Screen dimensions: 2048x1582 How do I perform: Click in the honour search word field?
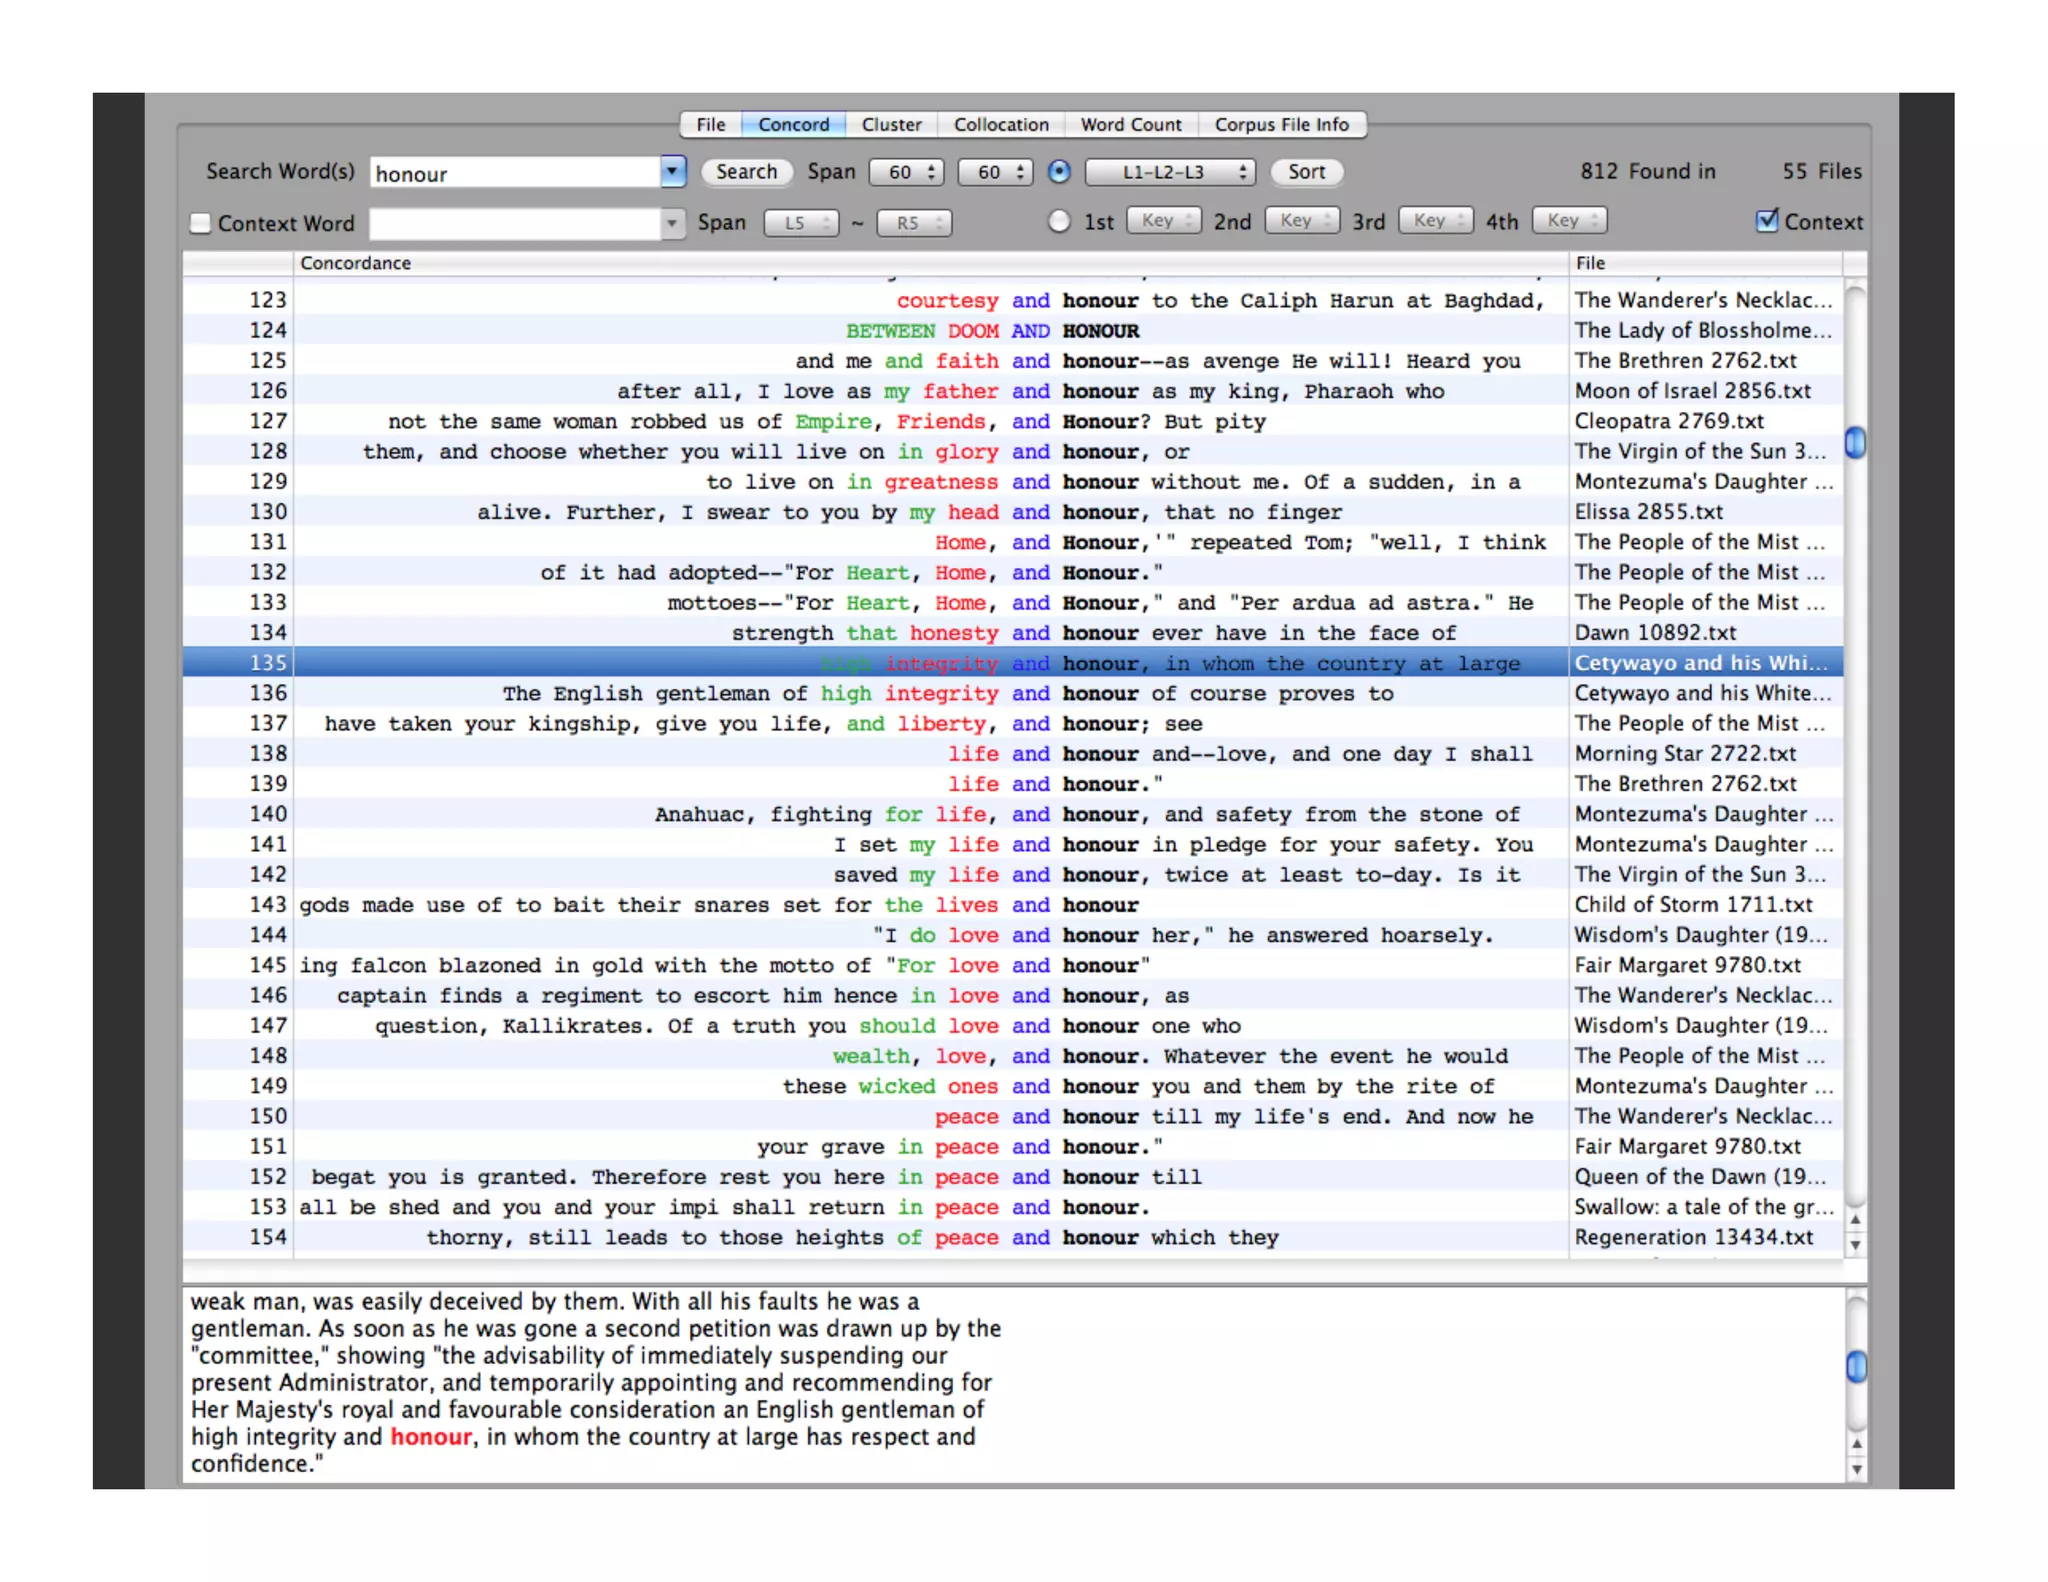[x=515, y=174]
